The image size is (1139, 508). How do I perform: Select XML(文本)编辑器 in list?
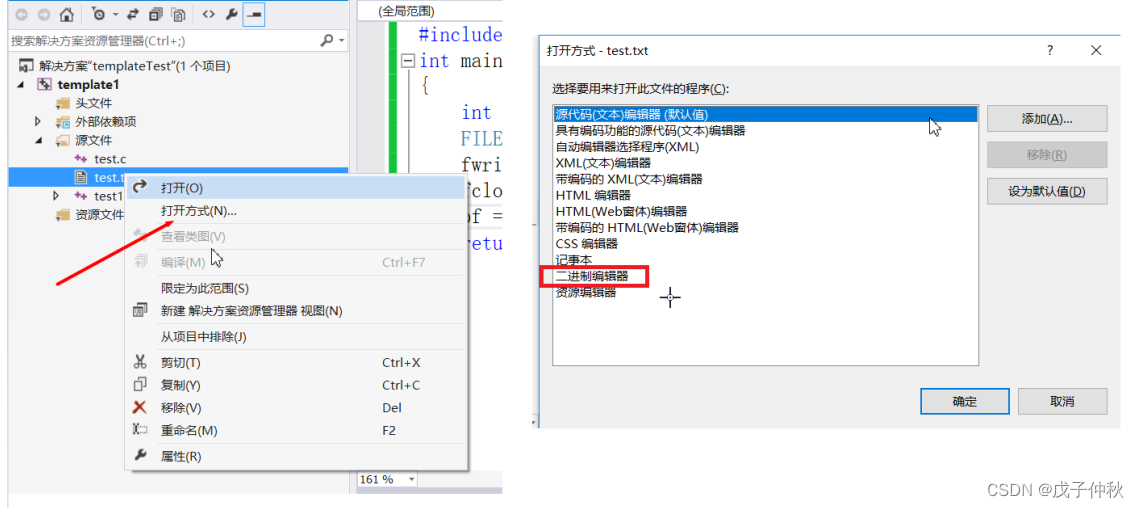pos(765,163)
